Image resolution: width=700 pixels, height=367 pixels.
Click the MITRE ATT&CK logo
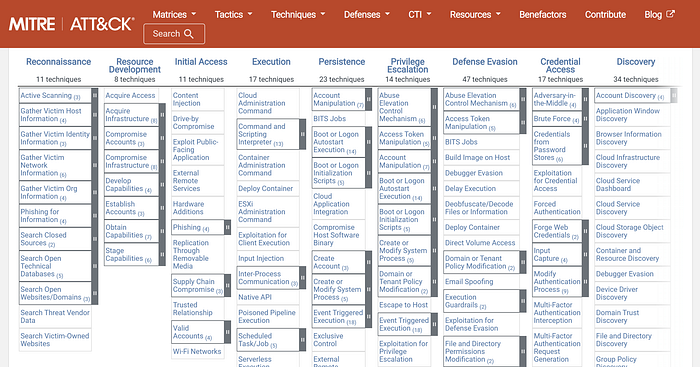71,24
